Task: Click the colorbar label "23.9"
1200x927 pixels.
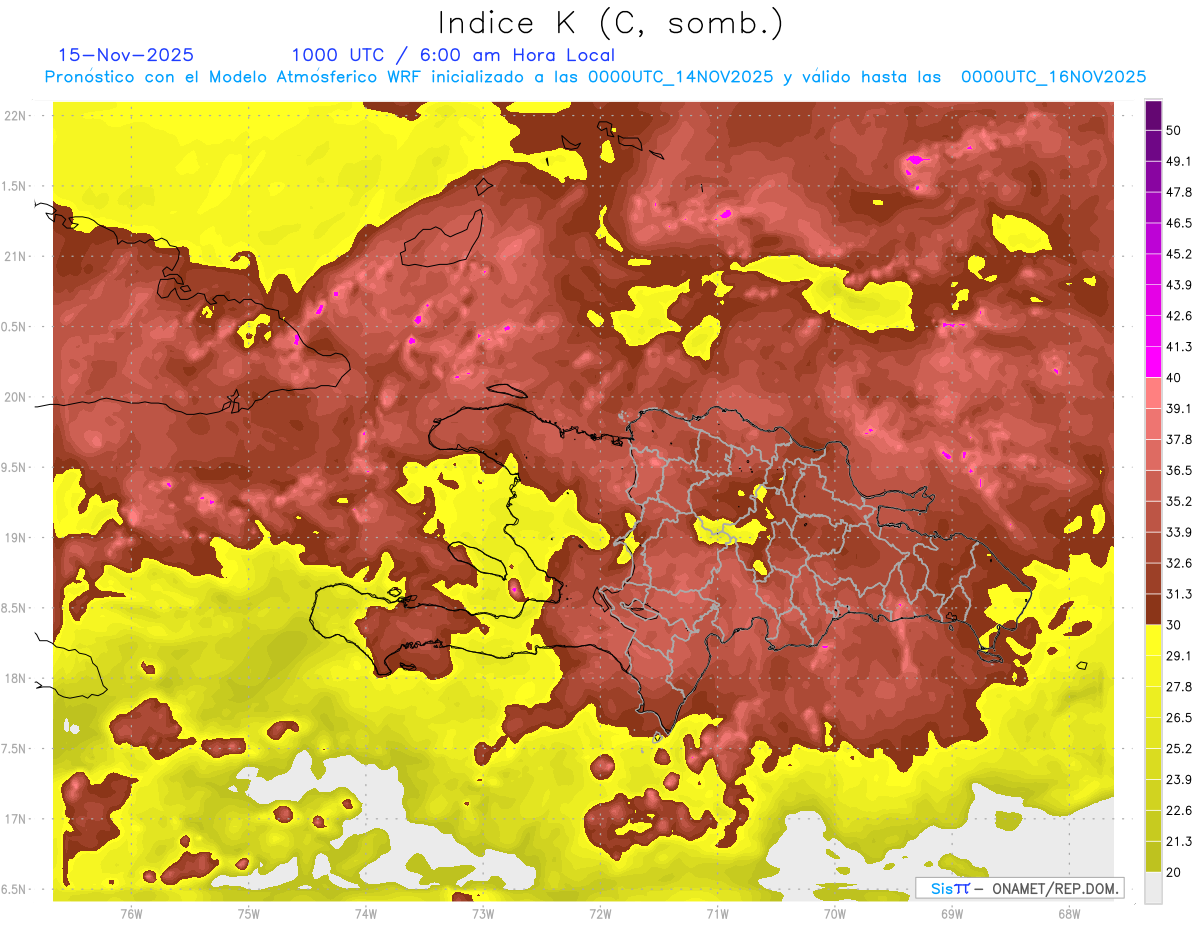Action: 1179,780
